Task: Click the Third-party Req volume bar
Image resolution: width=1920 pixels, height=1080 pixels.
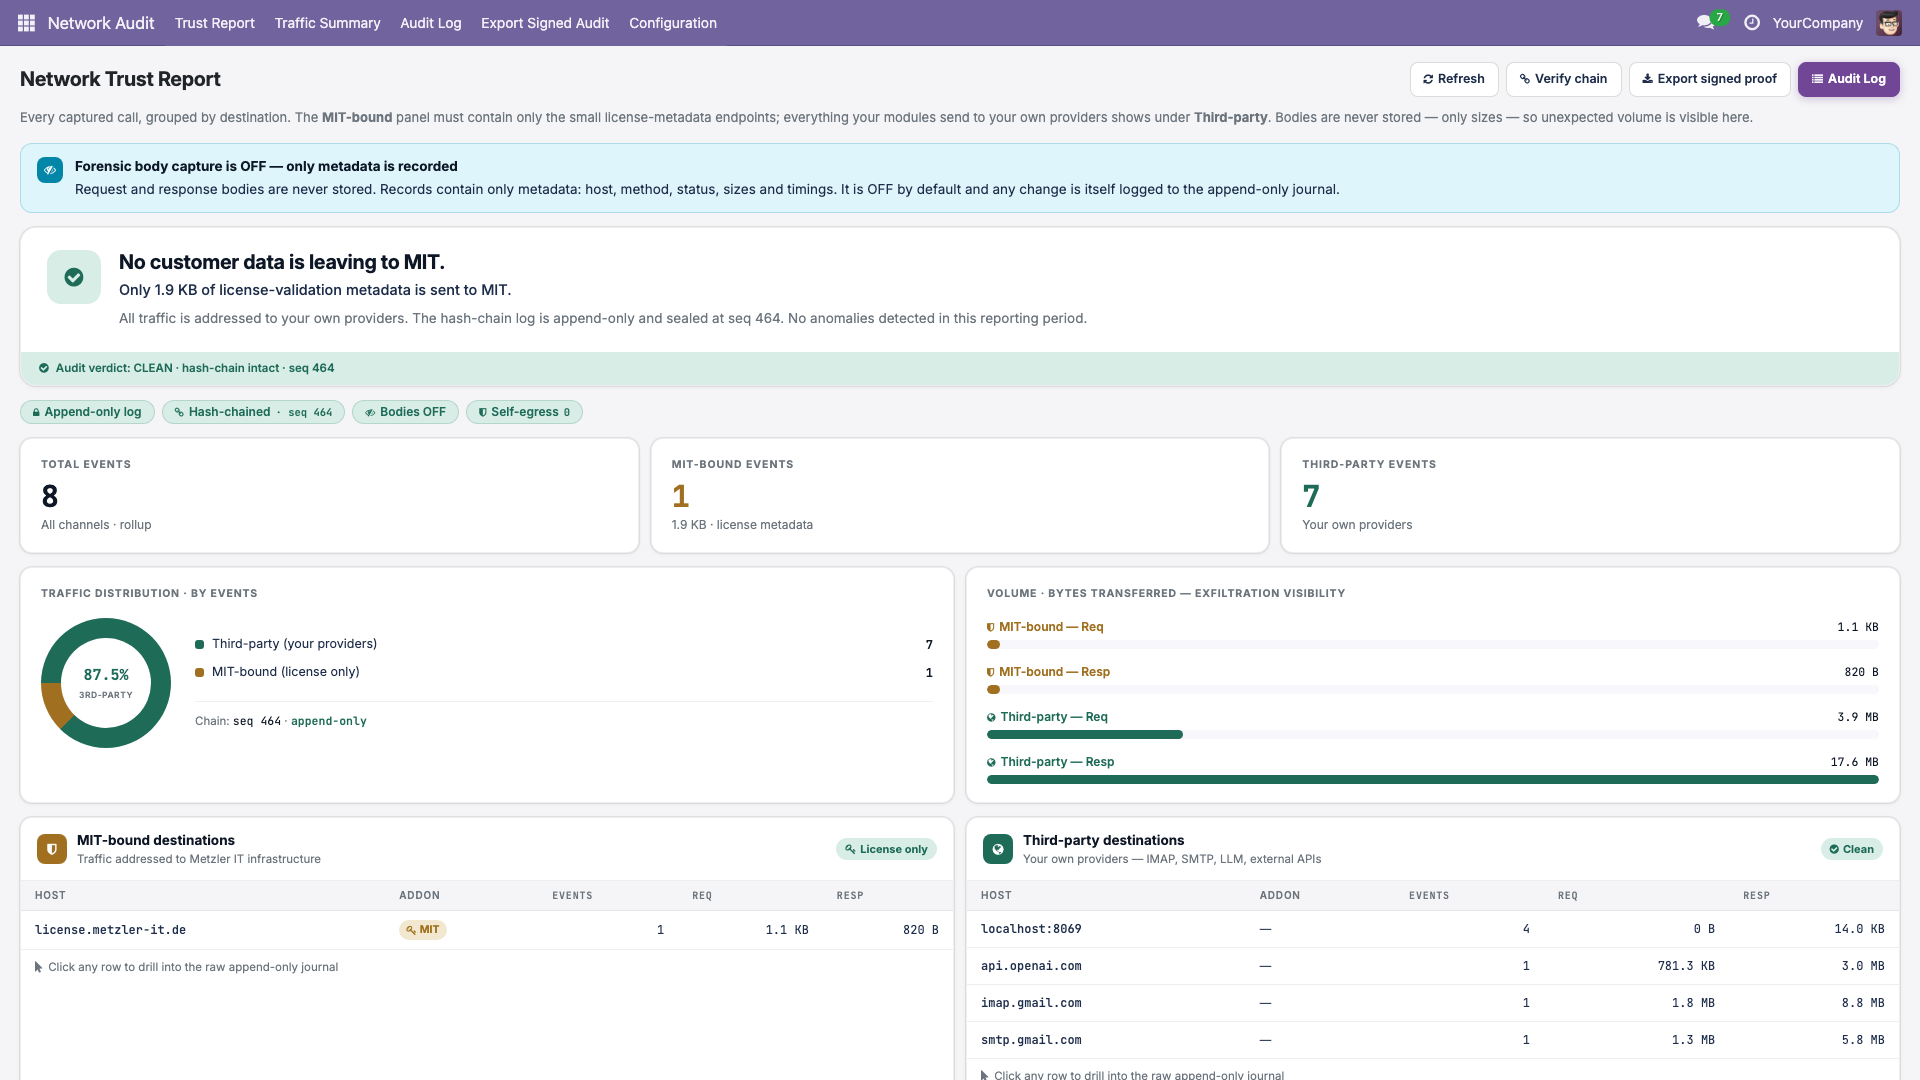Action: (x=1432, y=735)
